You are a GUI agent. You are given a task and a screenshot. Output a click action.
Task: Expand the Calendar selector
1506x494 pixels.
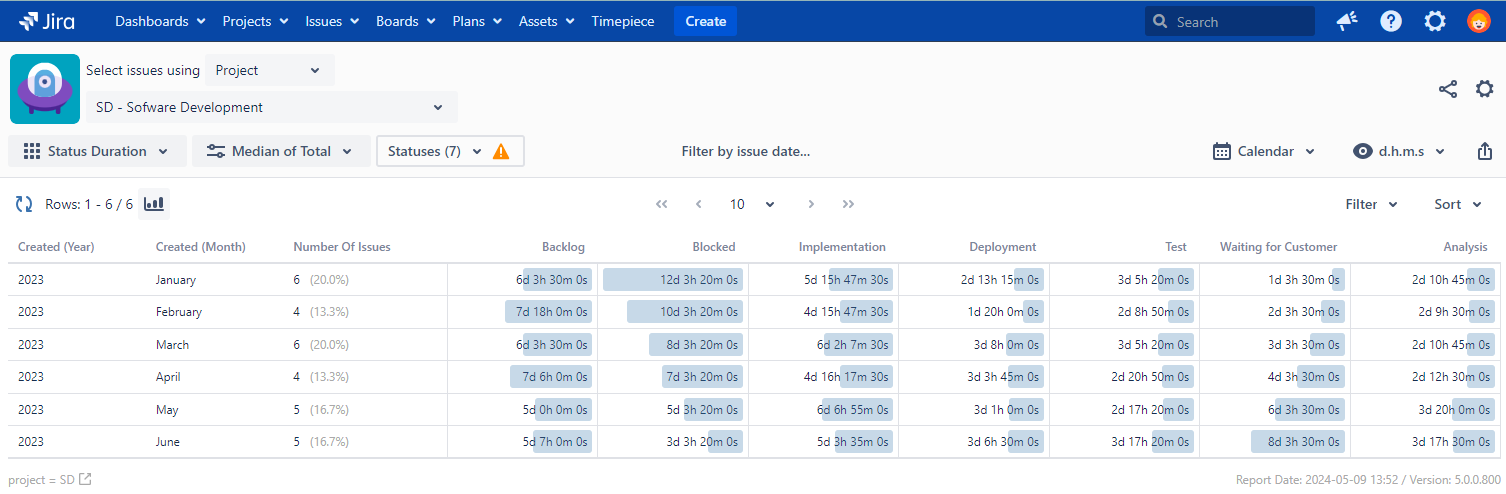1264,151
